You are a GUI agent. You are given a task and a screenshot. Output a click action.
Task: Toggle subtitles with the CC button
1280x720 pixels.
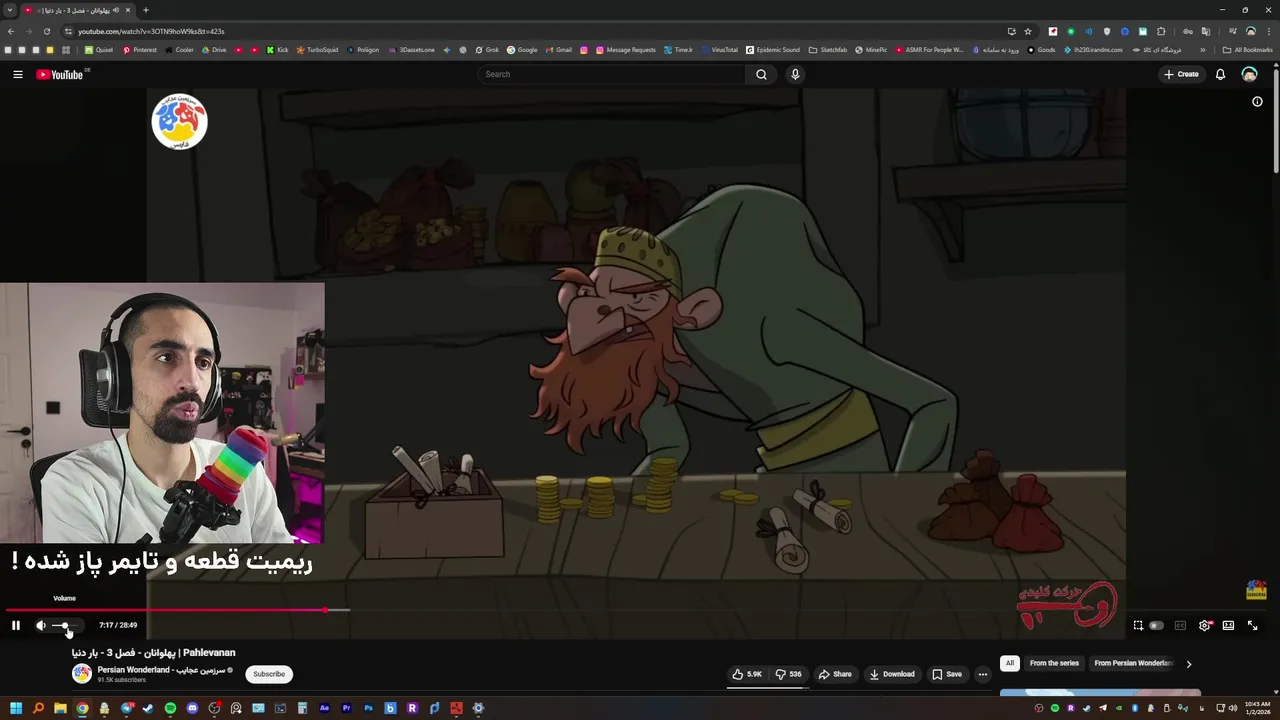[x=1180, y=625]
